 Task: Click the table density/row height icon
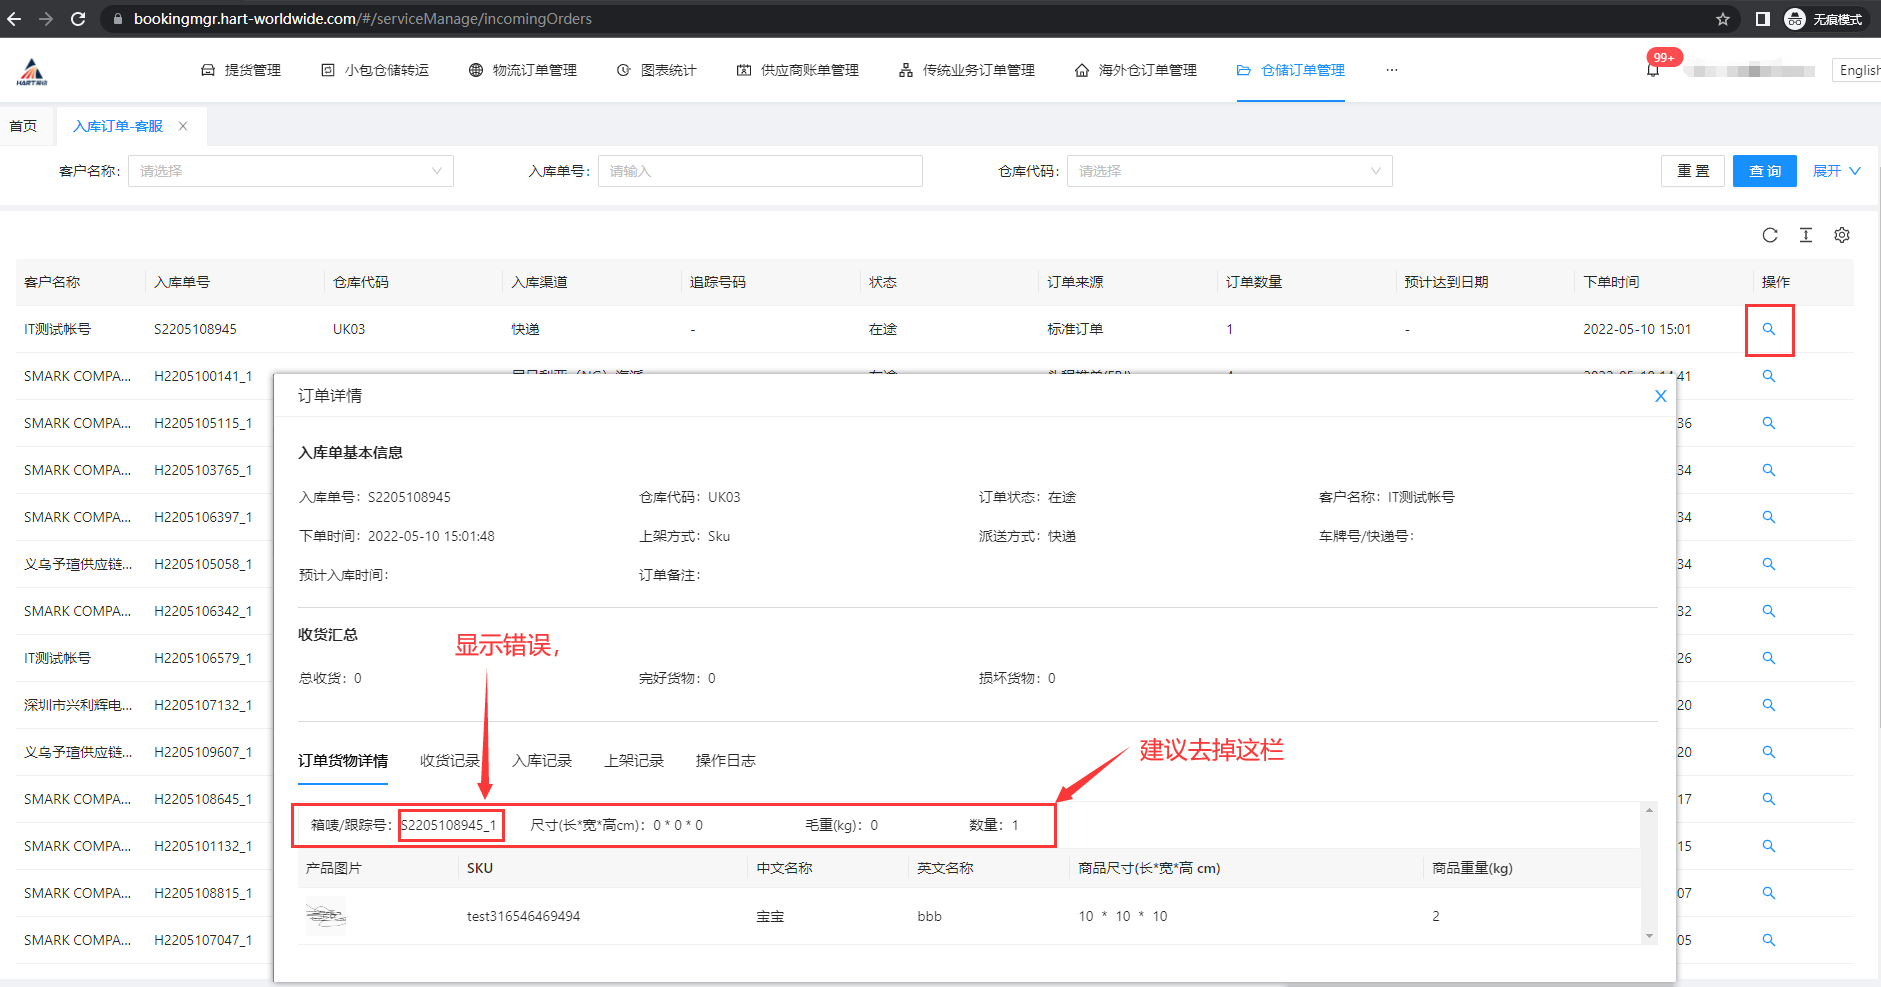pyautogui.click(x=1806, y=235)
